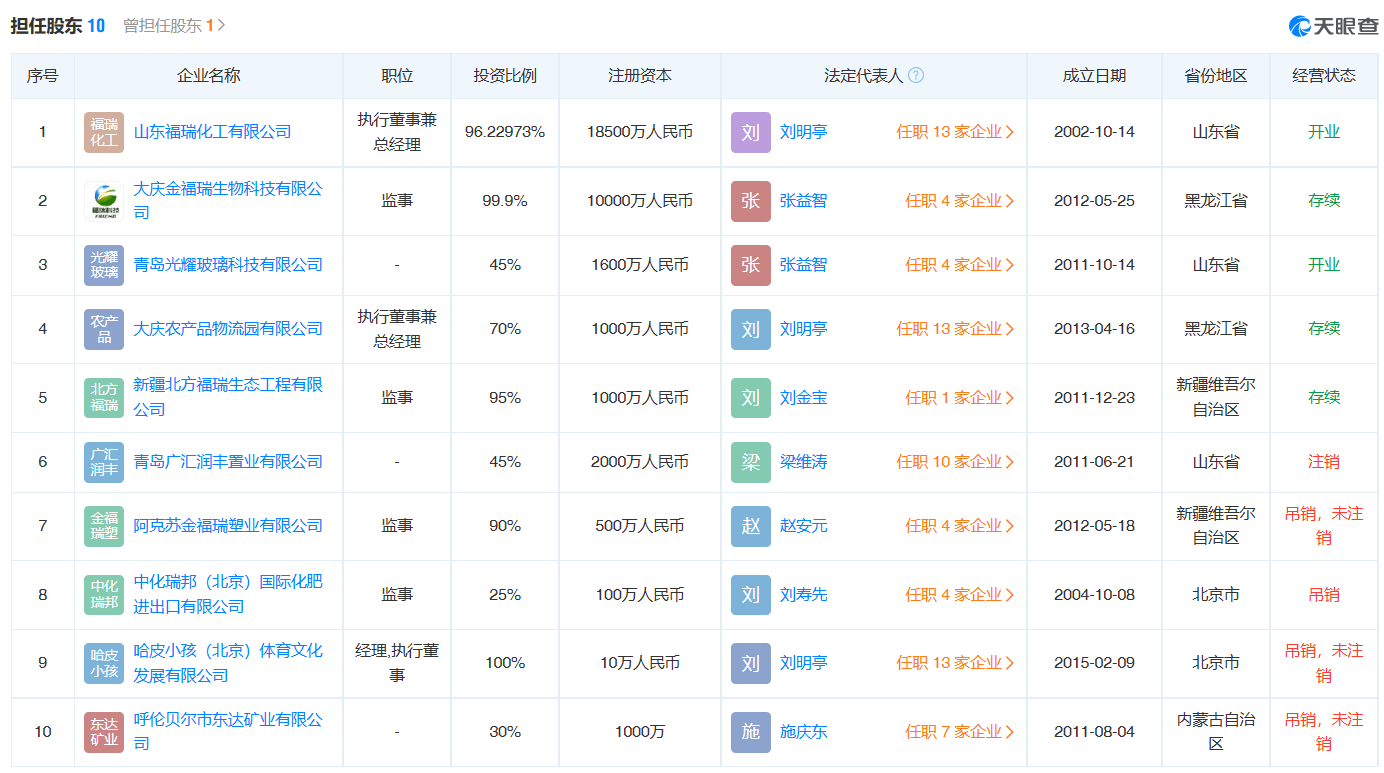The image size is (1384, 773).
Task: Click 梁 avatar icon beside 梁维涛
Action: (x=751, y=462)
